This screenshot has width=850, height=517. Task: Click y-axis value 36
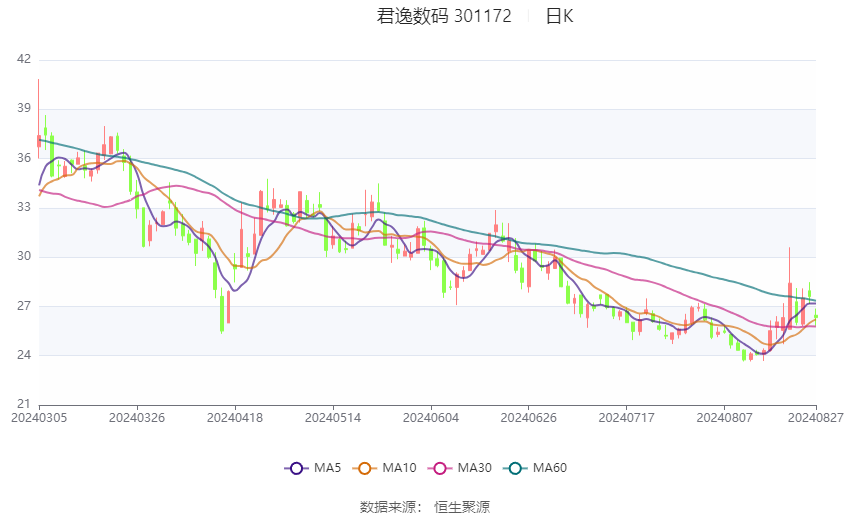[24, 158]
